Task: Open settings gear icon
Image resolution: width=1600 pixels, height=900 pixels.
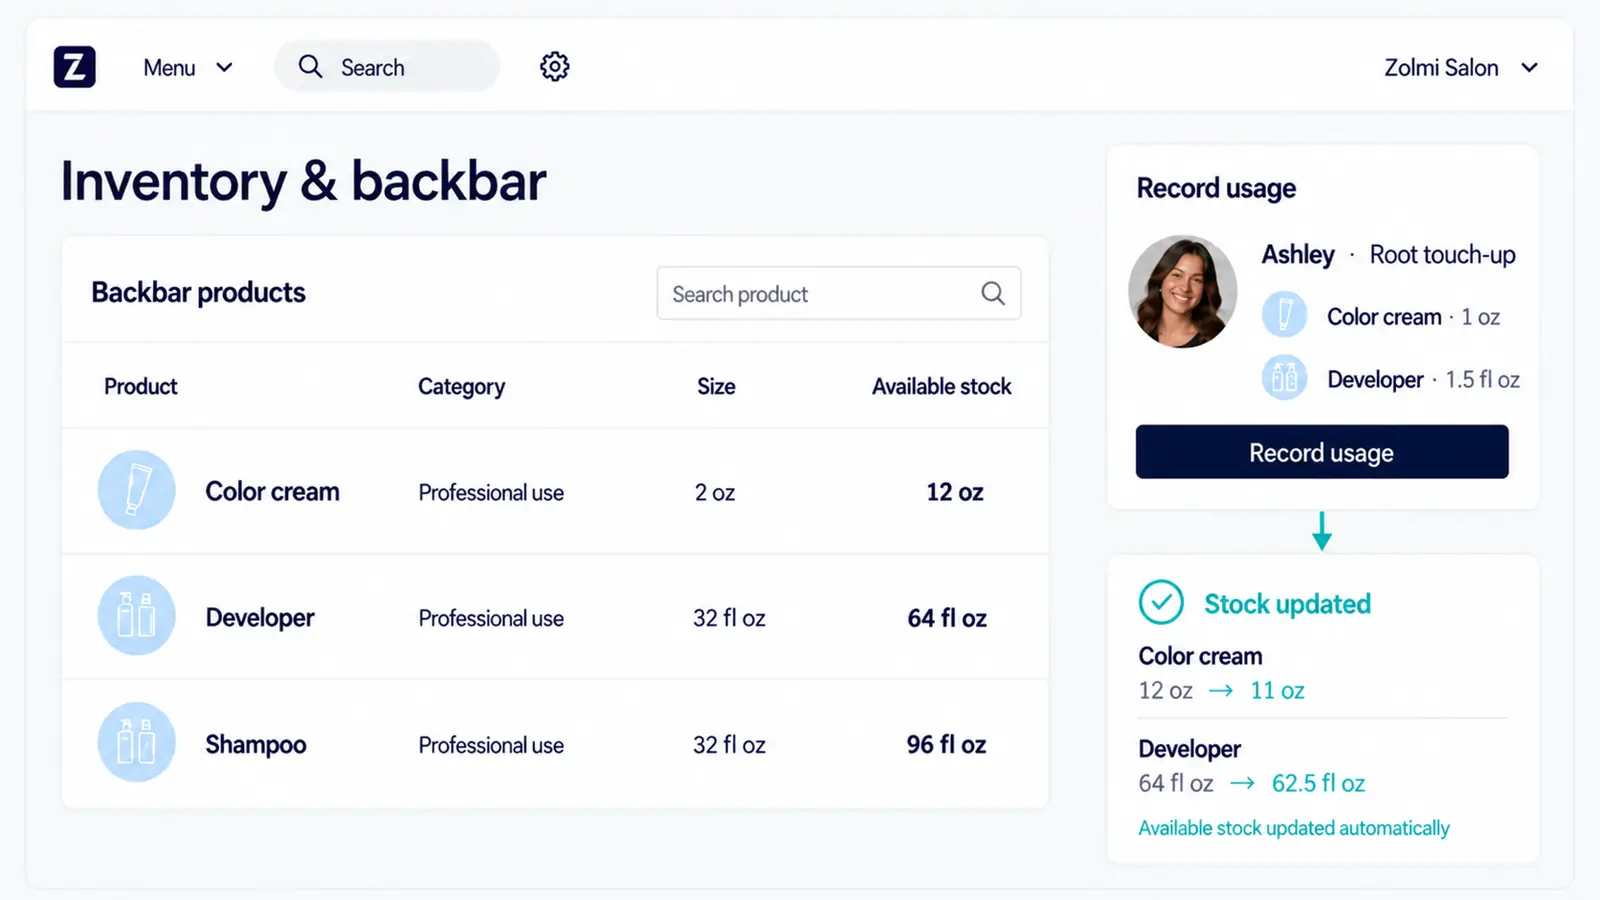Action: (555, 67)
